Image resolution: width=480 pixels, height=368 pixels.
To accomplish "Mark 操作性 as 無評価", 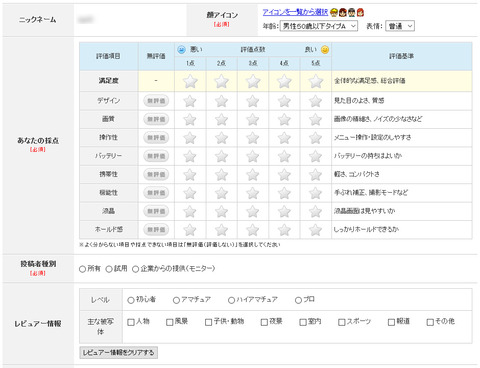I will point(156,138).
